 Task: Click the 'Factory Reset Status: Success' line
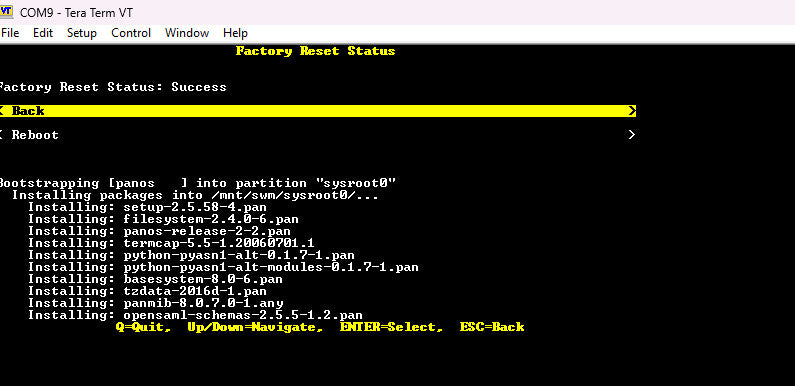click(x=113, y=87)
